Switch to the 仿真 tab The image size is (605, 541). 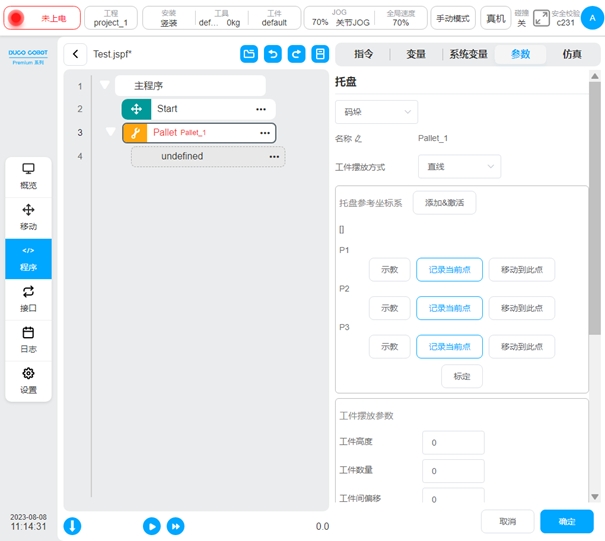(x=572, y=55)
